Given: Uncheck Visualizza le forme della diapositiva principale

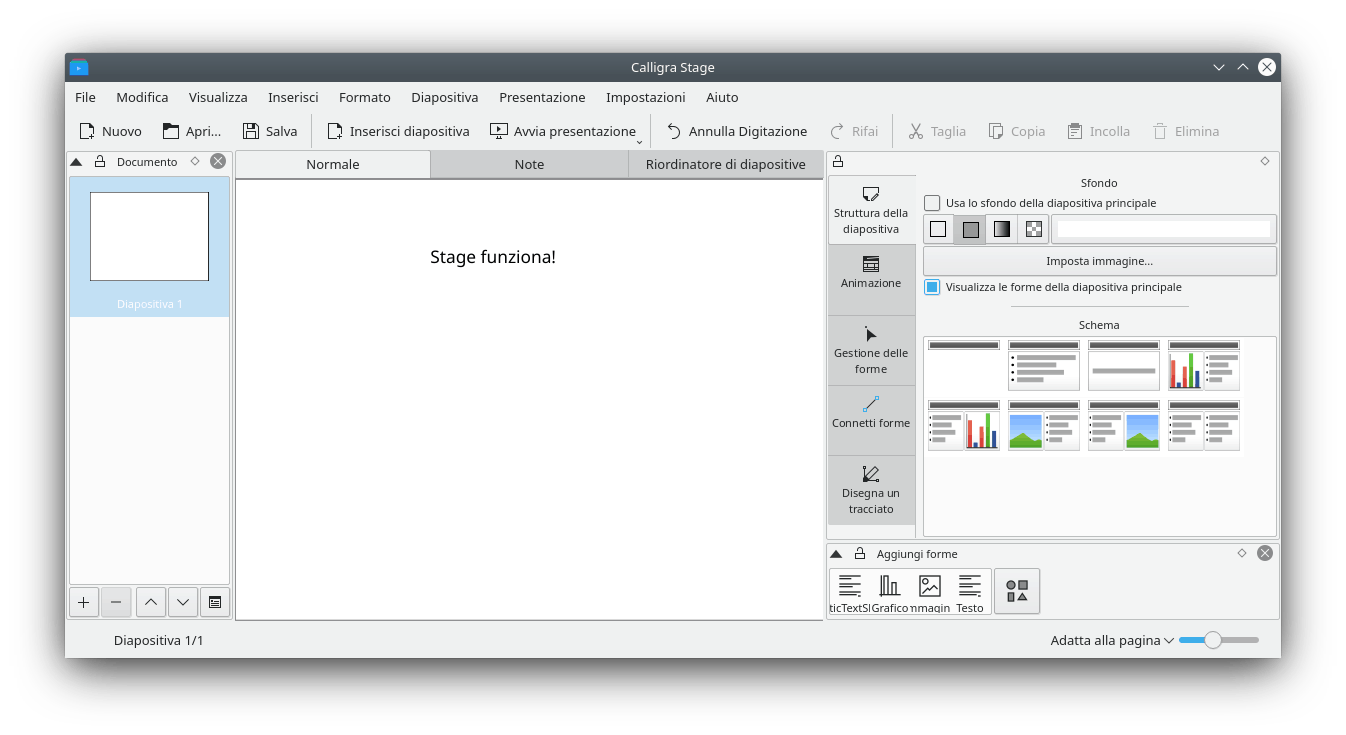Looking at the screenshot, I should coord(932,287).
